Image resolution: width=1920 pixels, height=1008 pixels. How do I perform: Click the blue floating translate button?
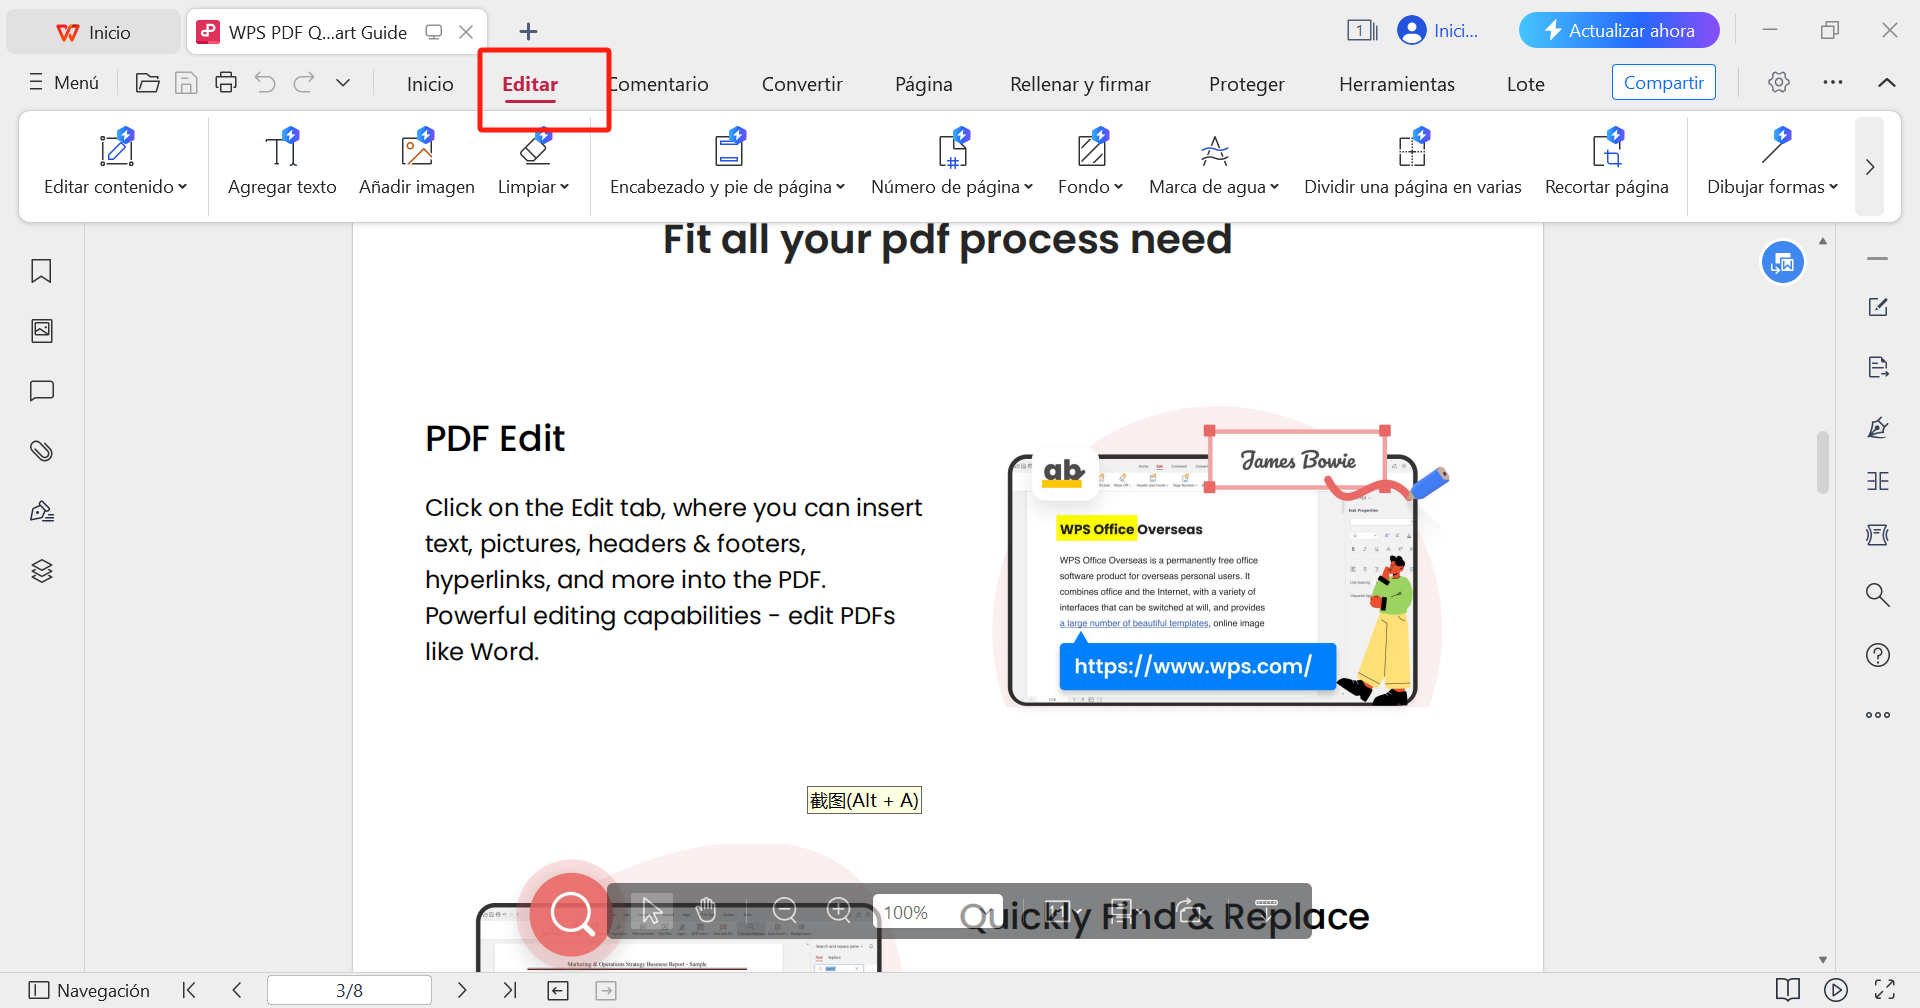(x=1783, y=263)
